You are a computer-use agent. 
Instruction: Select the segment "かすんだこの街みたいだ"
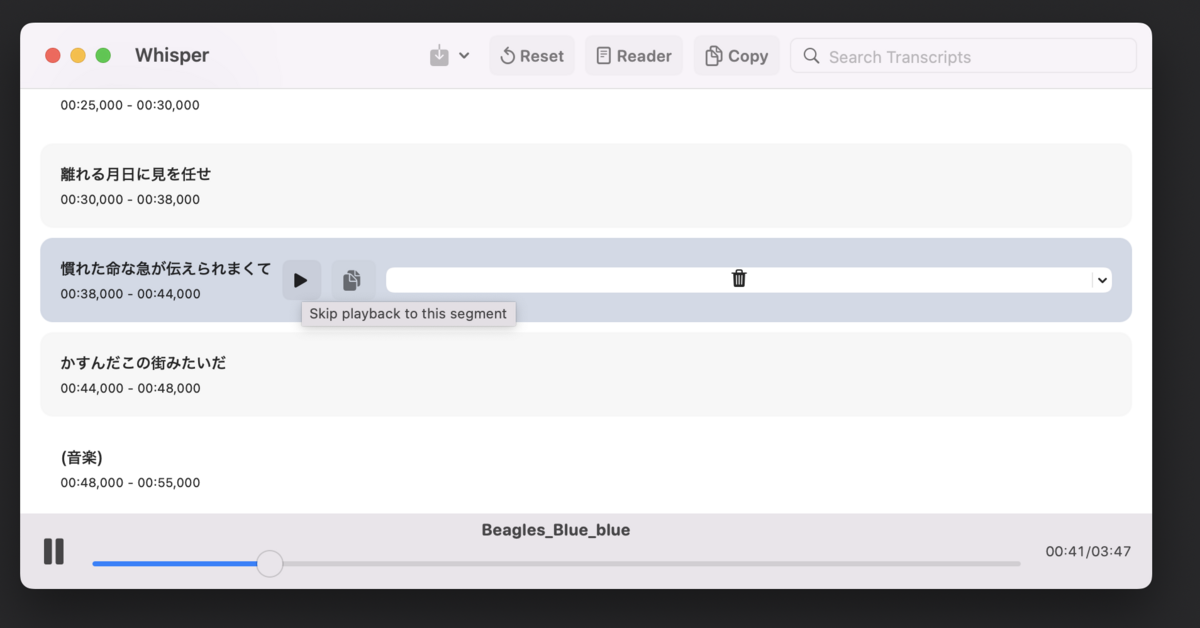586,374
